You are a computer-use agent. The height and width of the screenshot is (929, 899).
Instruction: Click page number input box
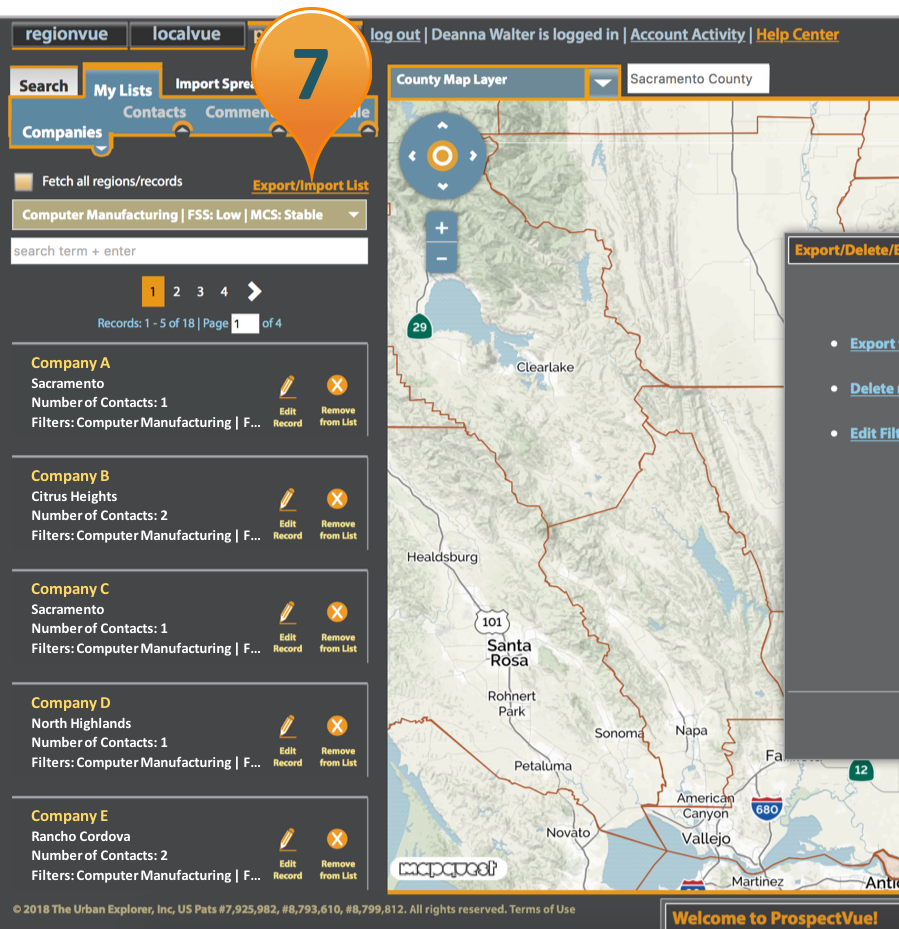click(x=245, y=323)
